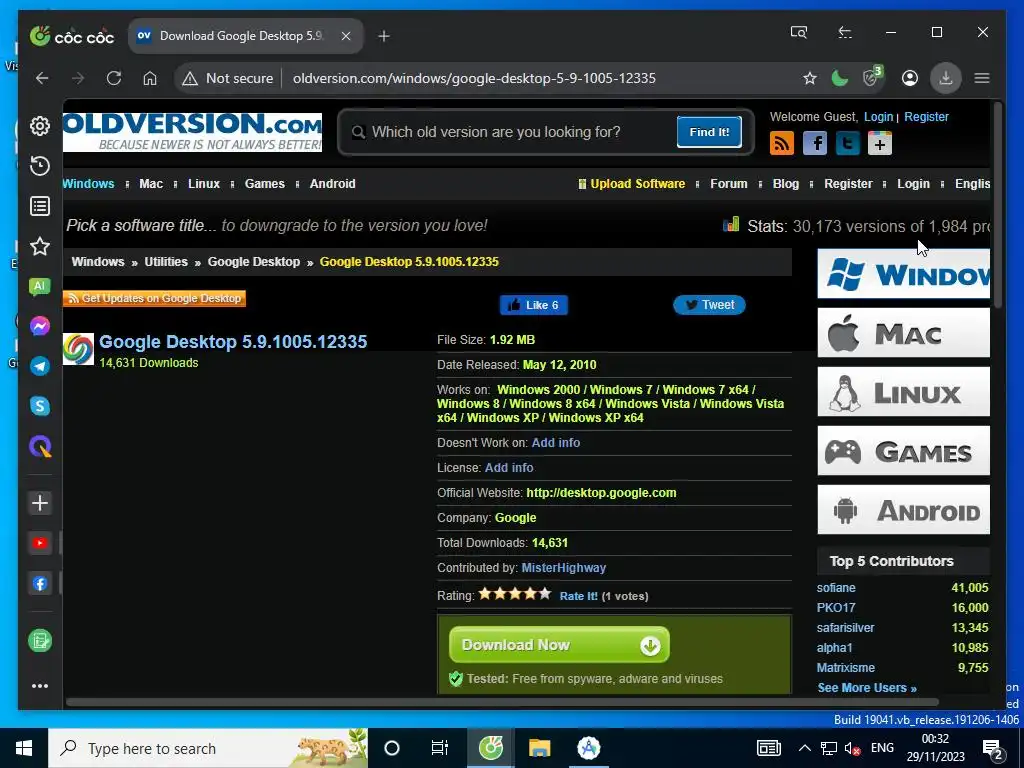
Task: Open browsing history in the sidebar
Action: click(x=40, y=166)
